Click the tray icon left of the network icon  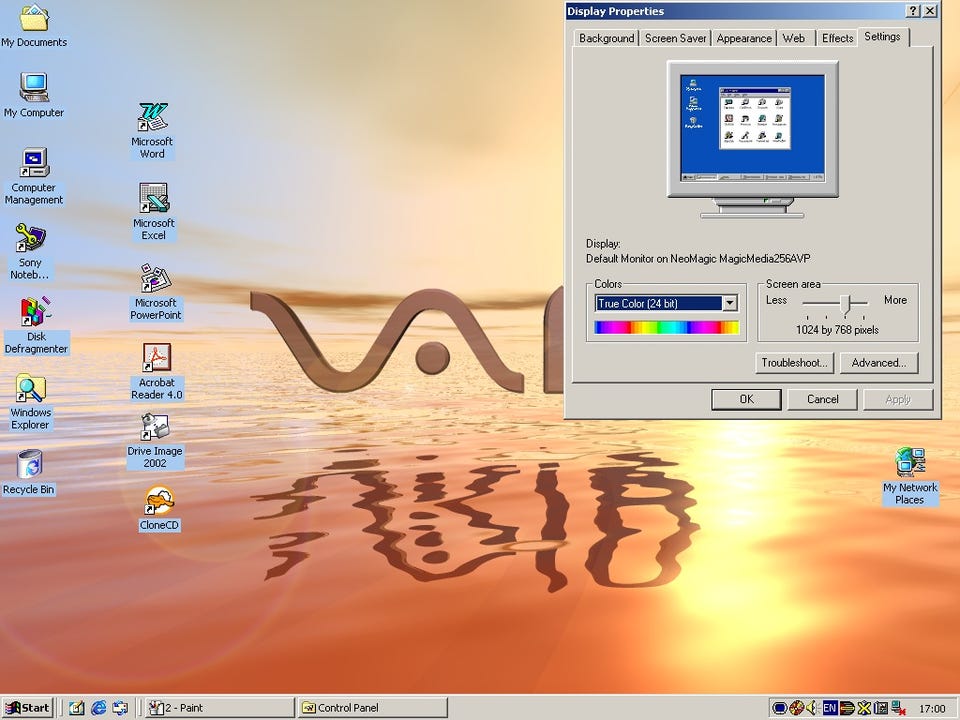point(880,708)
